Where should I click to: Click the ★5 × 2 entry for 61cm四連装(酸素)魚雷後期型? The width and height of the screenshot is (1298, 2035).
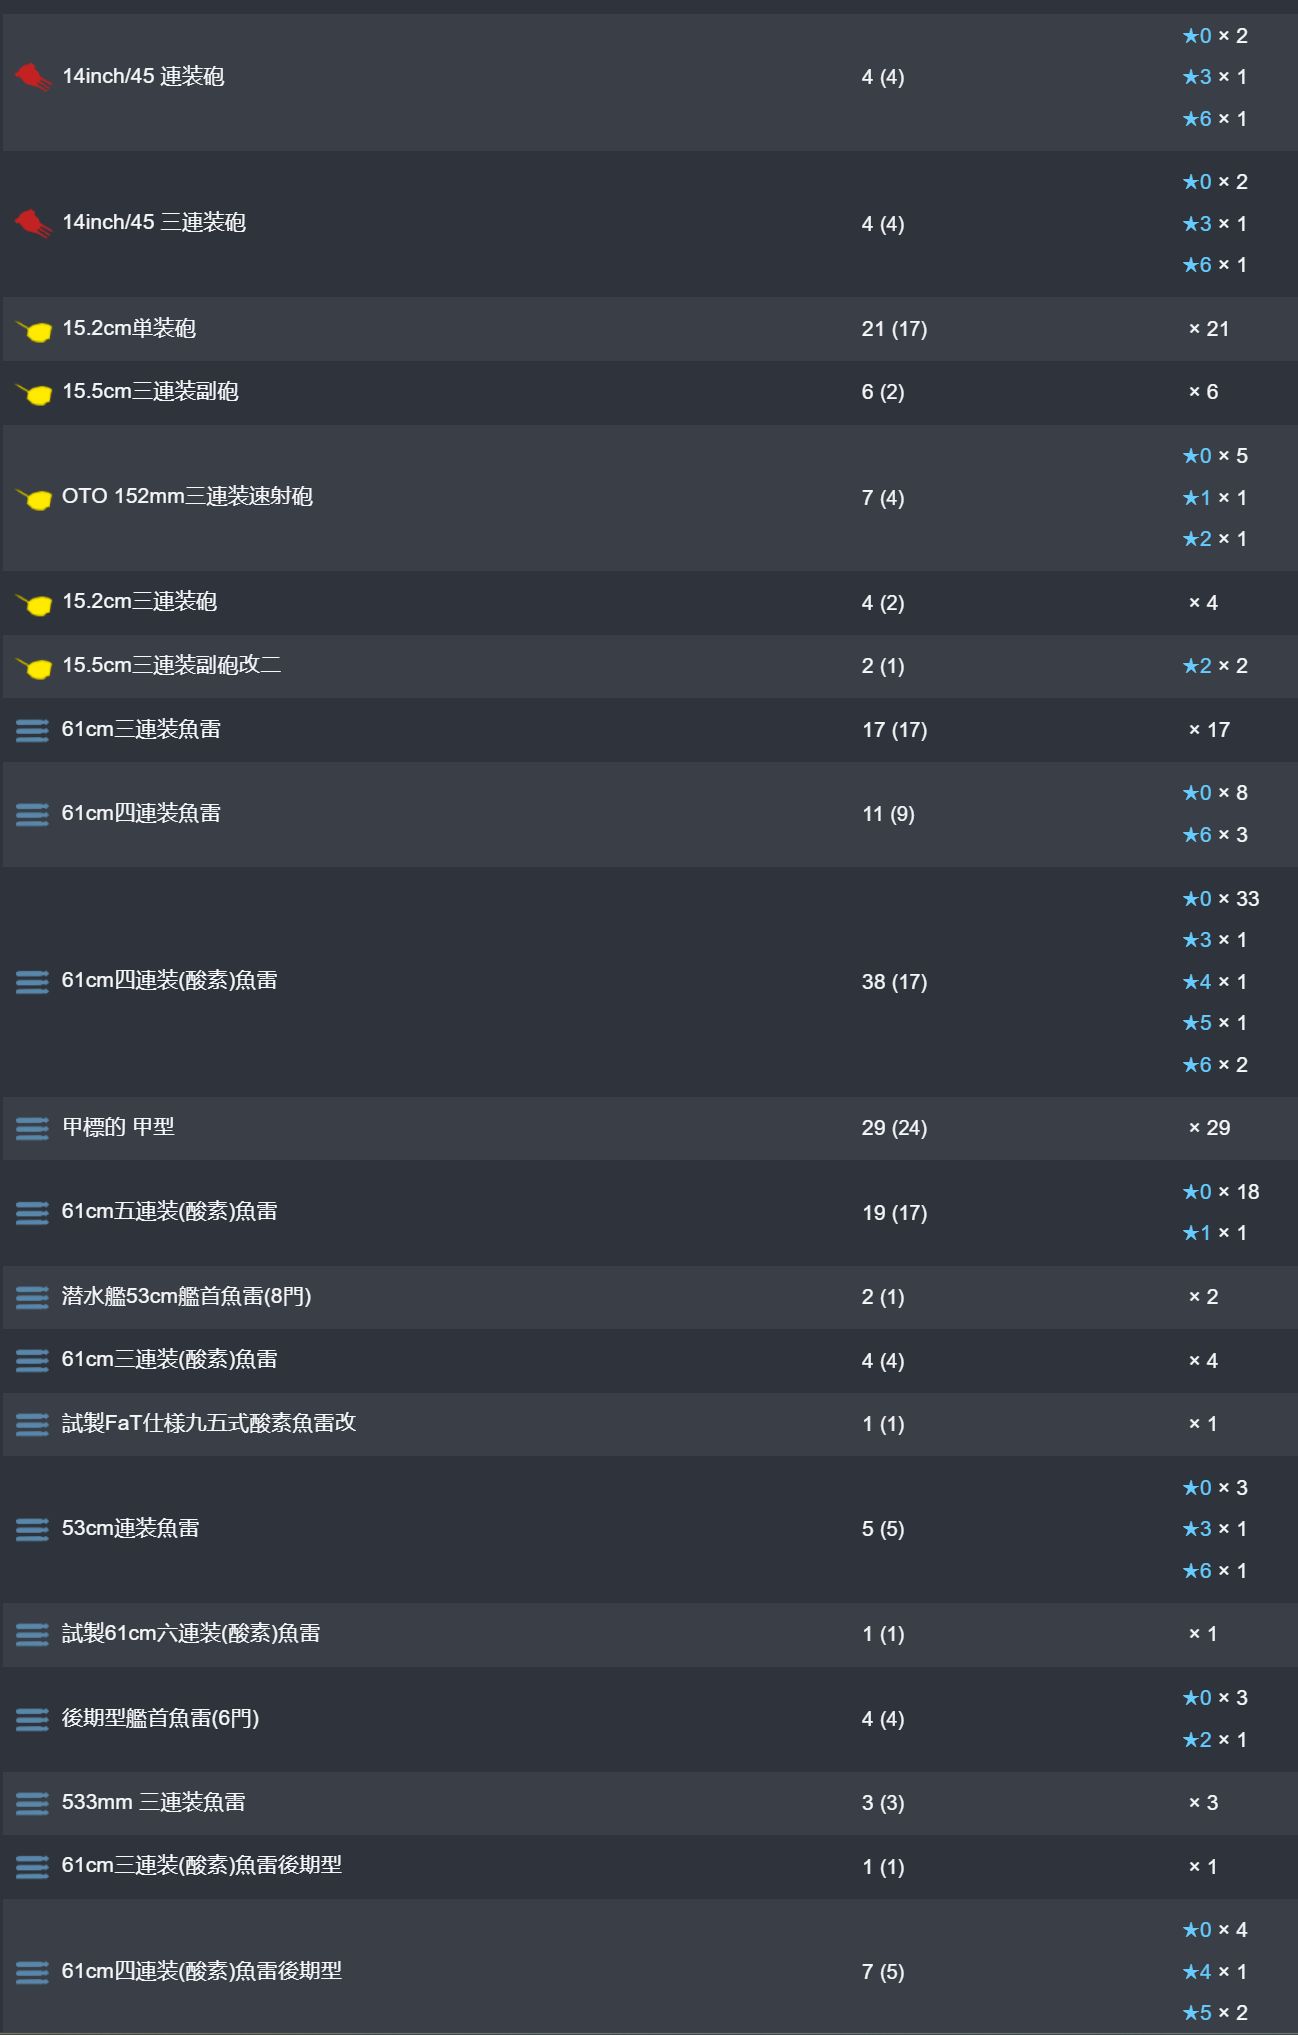coord(1215,2013)
